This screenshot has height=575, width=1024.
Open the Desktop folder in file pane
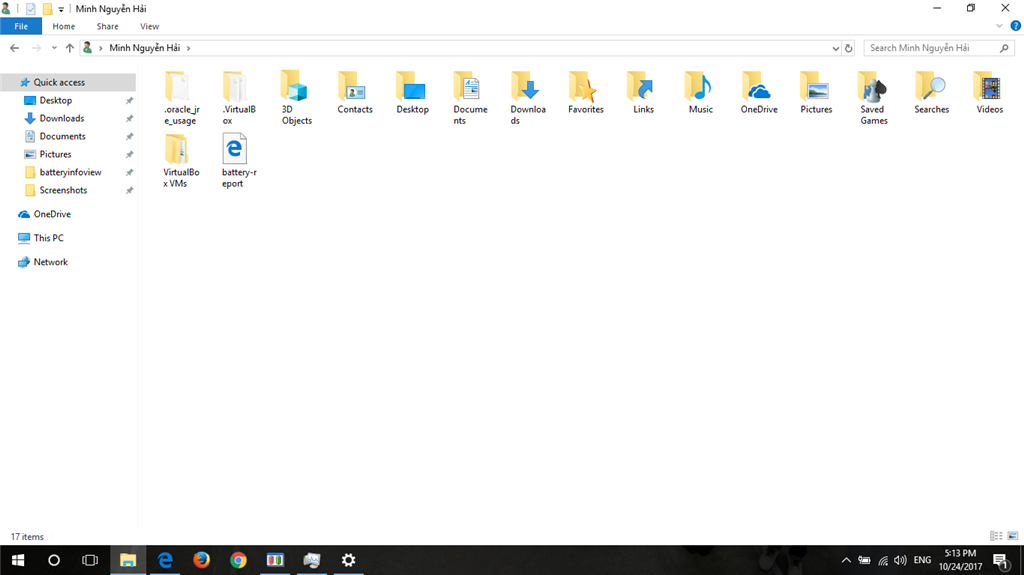click(412, 93)
